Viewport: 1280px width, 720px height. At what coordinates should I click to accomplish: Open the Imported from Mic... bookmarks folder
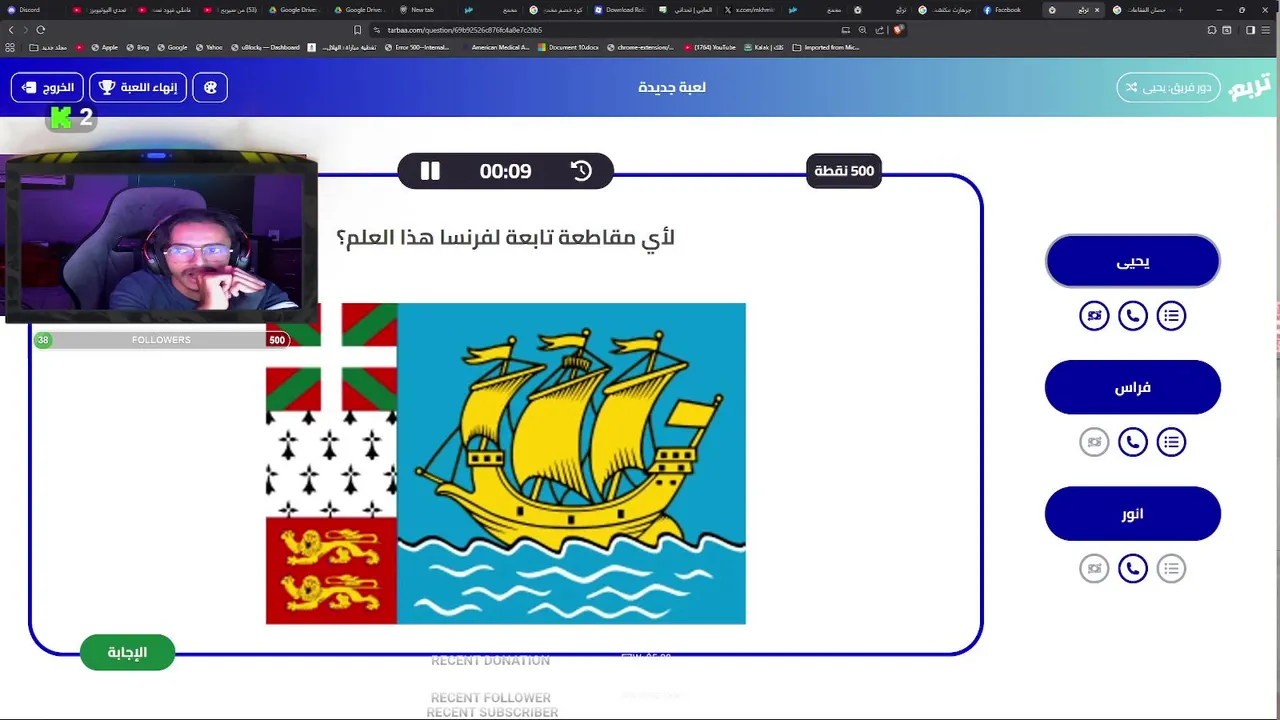coord(825,47)
